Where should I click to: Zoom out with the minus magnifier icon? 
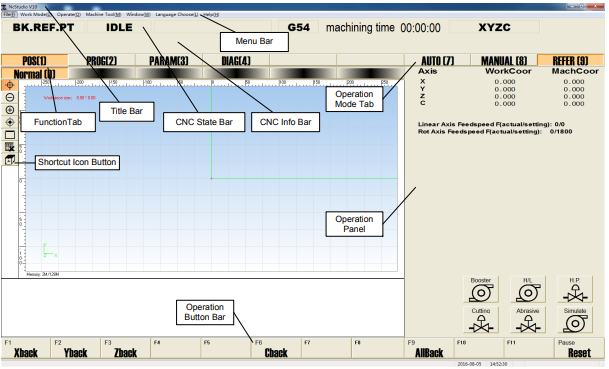pyautogui.click(x=10, y=97)
